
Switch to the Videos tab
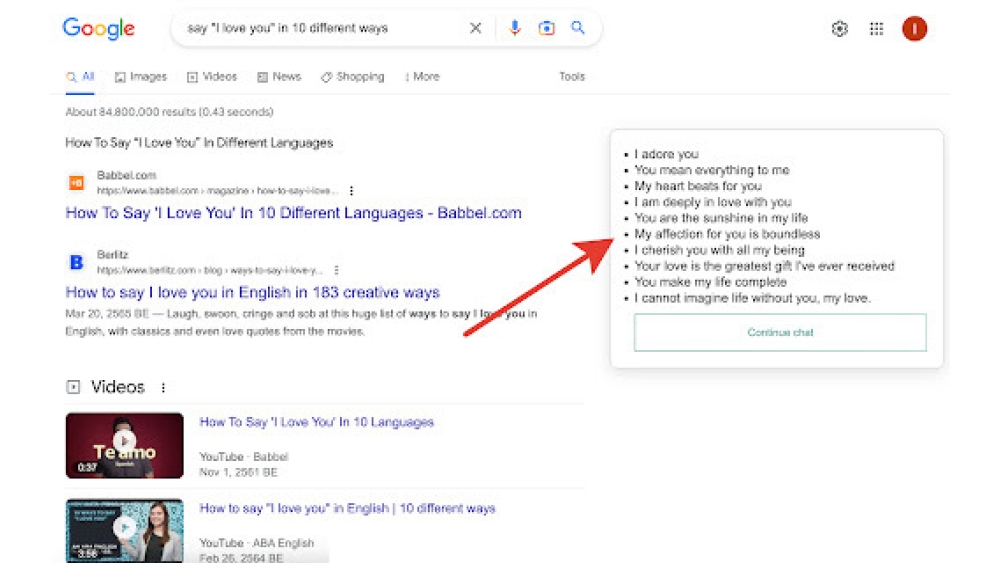pyautogui.click(x=212, y=77)
